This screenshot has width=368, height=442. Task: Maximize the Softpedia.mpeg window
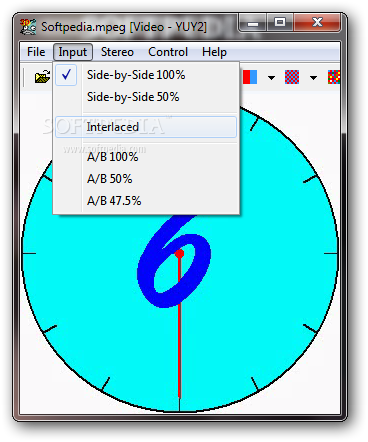click(x=280, y=23)
